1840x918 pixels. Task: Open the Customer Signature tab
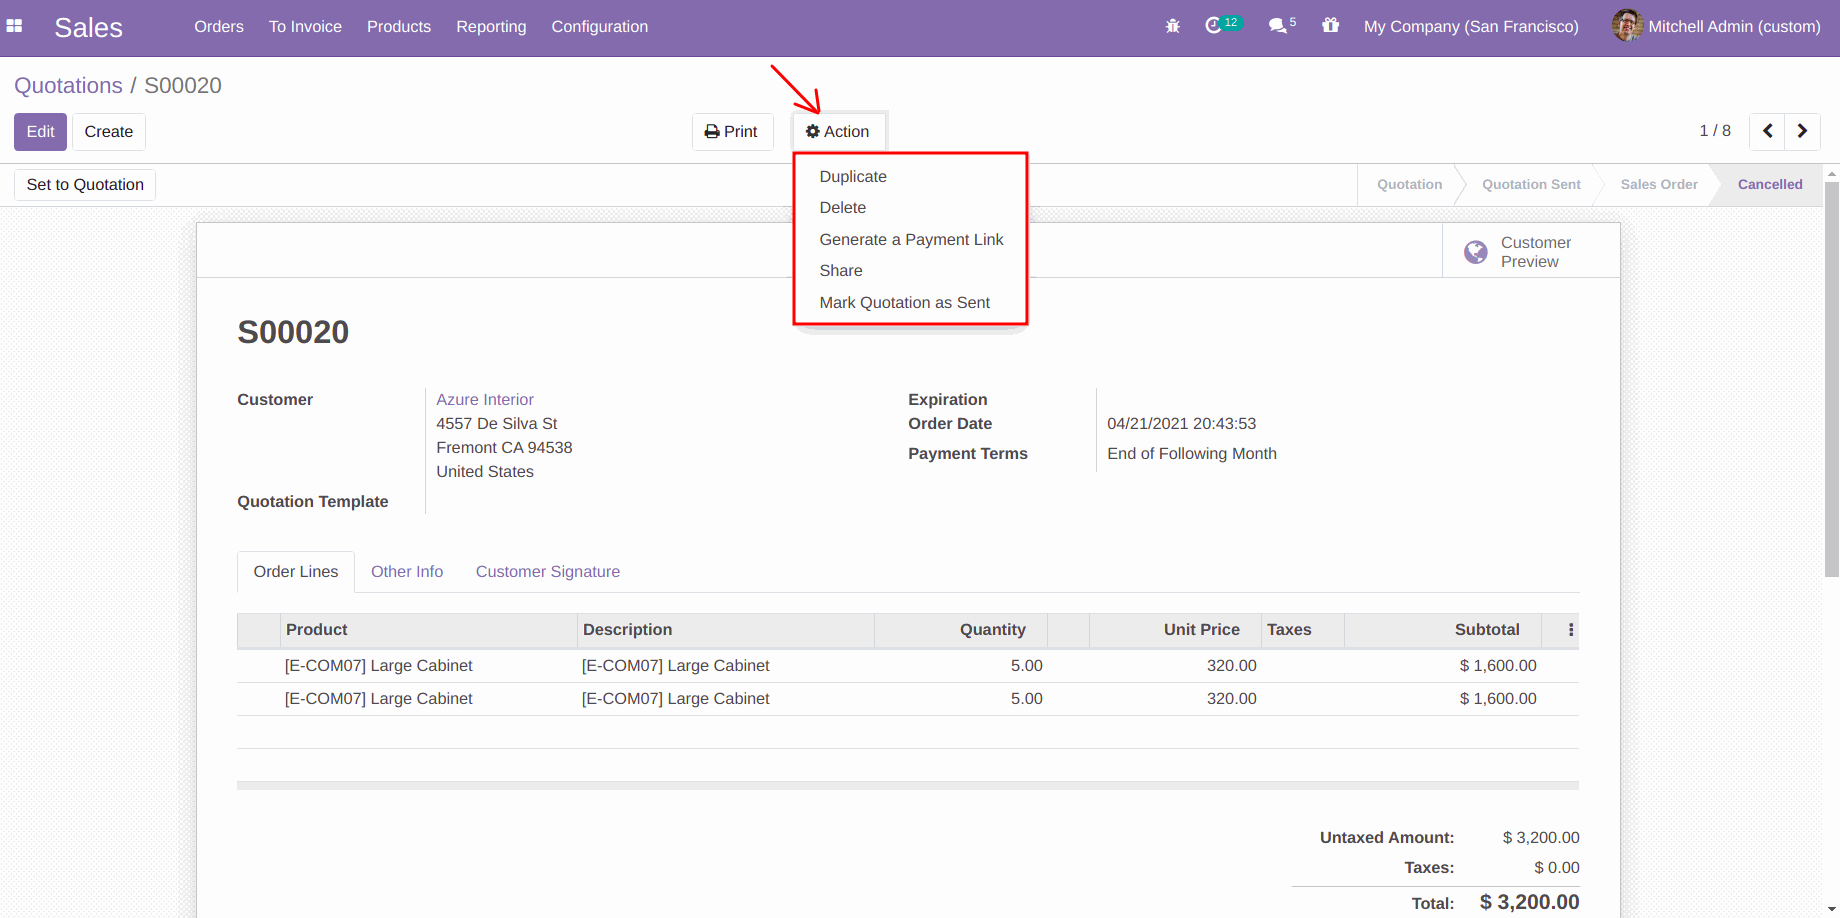547,572
